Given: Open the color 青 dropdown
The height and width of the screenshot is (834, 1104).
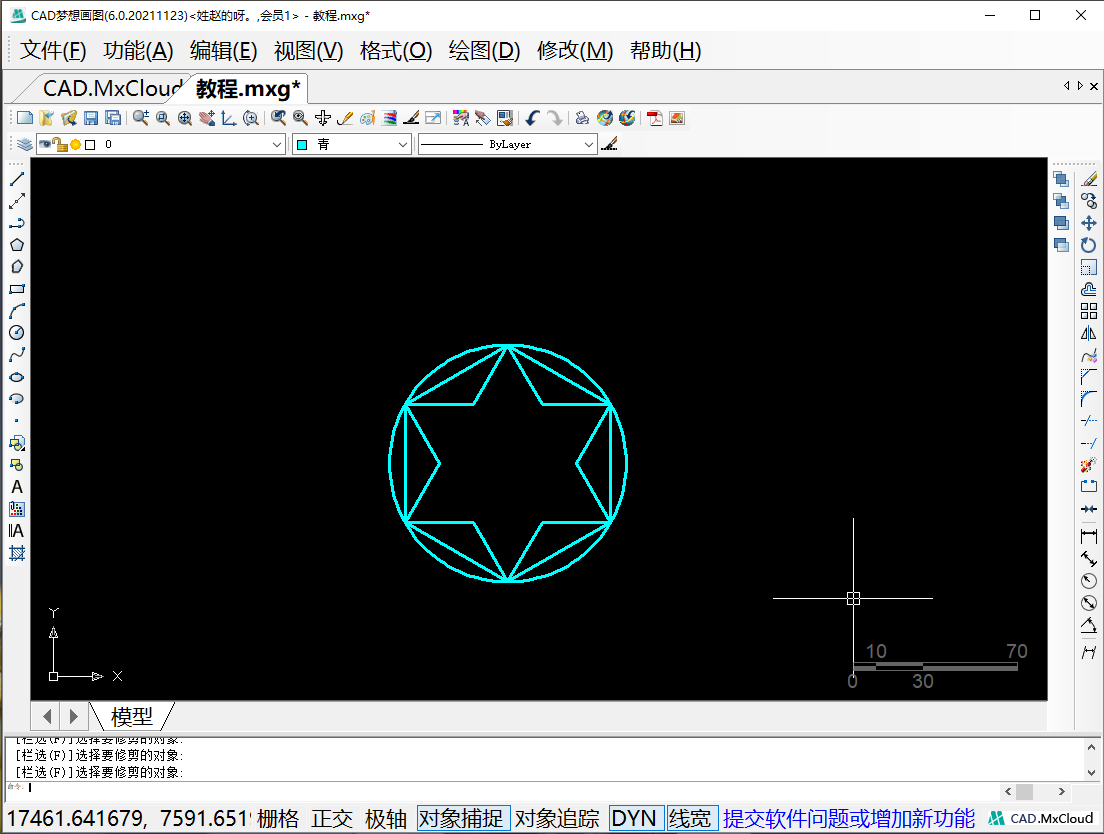Looking at the screenshot, I should (x=403, y=144).
